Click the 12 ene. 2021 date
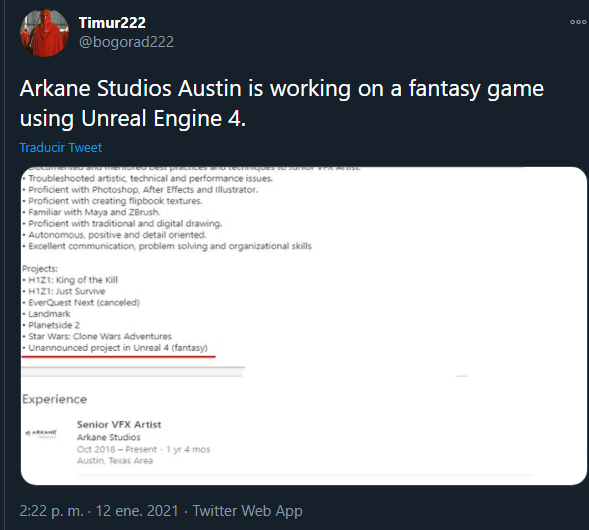The image size is (589, 530). click(x=137, y=511)
